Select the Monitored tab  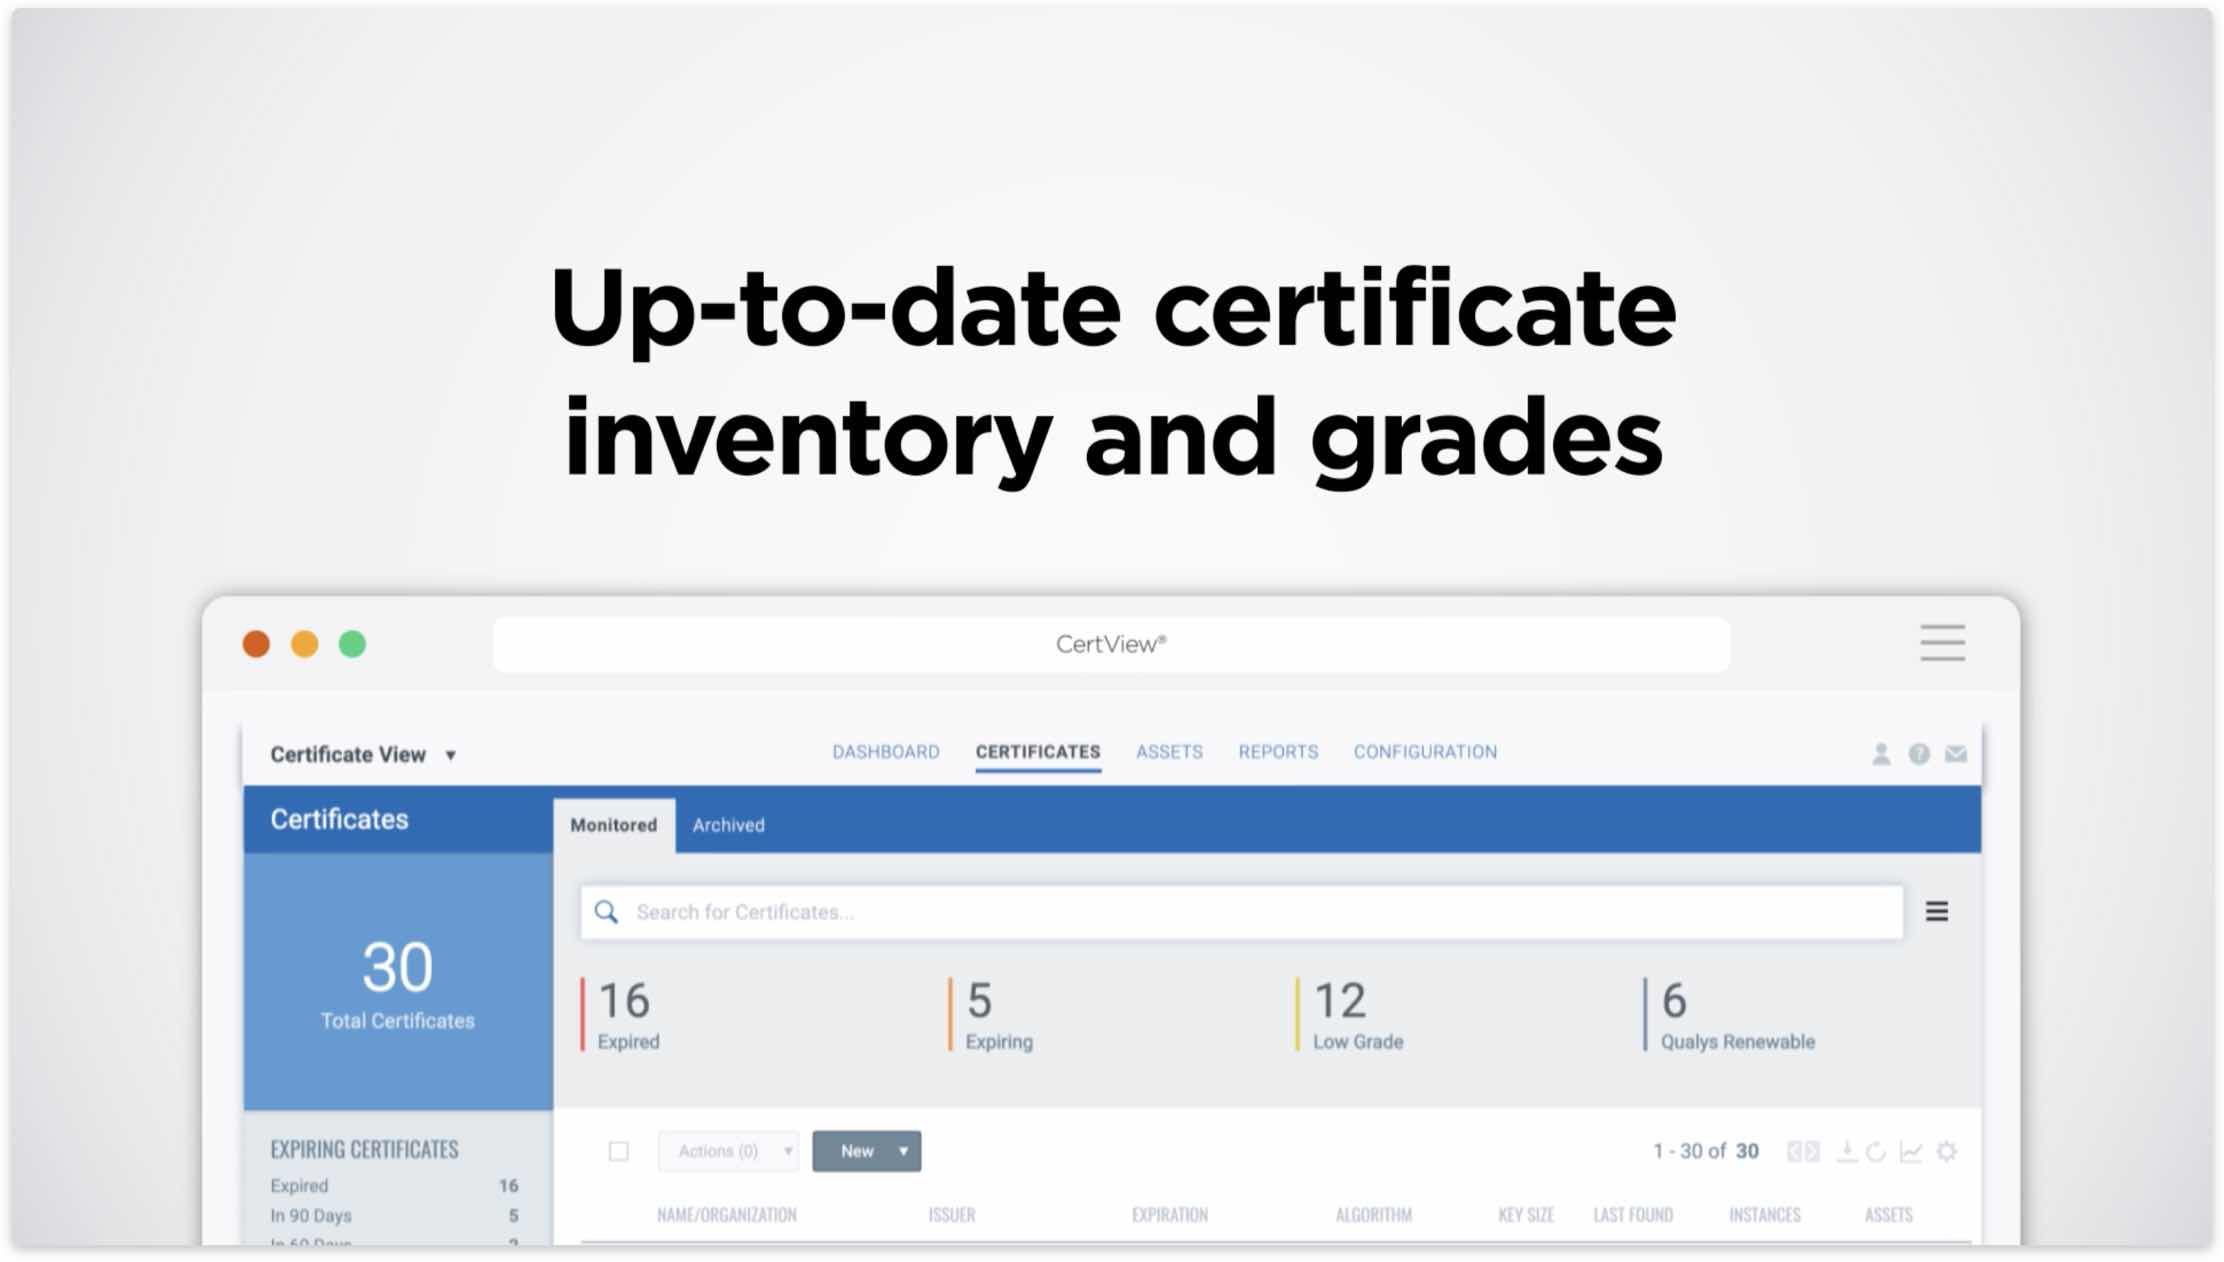614,825
